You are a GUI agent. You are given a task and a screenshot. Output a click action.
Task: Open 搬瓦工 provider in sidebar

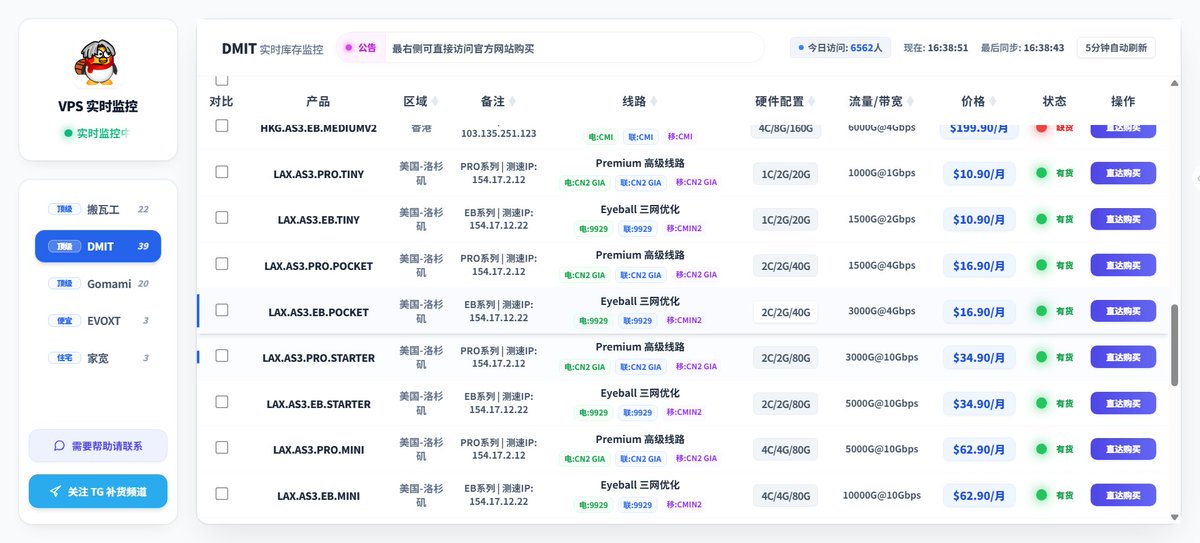tap(98, 209)
